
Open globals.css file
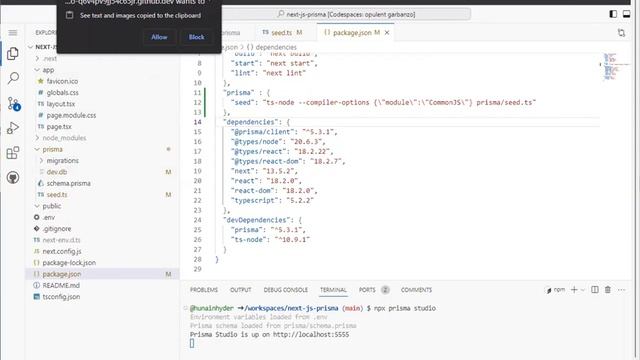[x=62, y=93]
